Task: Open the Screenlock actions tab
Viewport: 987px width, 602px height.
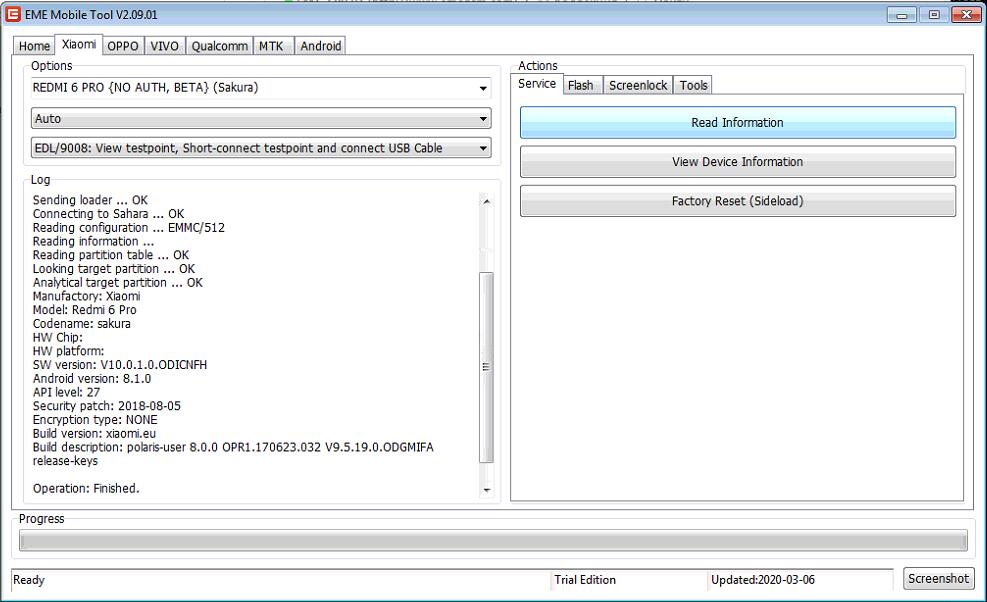Action: 638,85
